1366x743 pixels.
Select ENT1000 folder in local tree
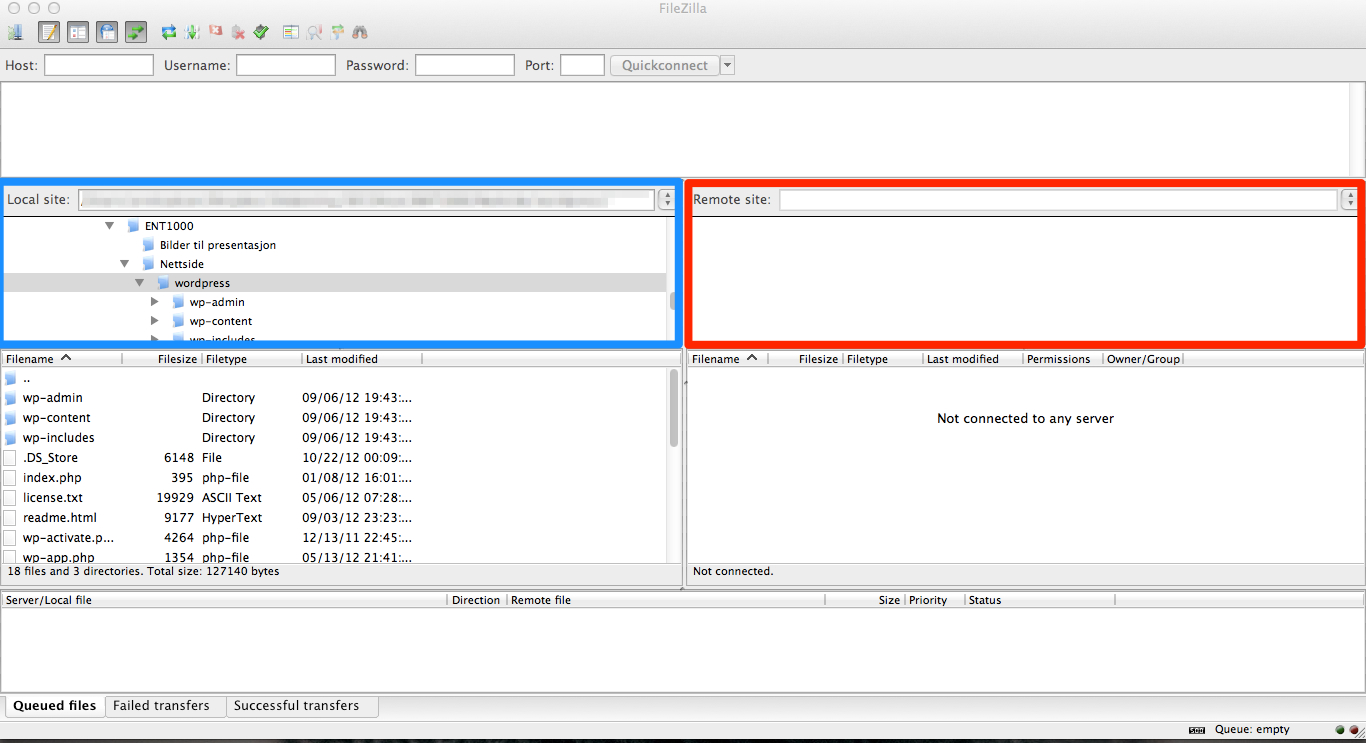(169, 226)
